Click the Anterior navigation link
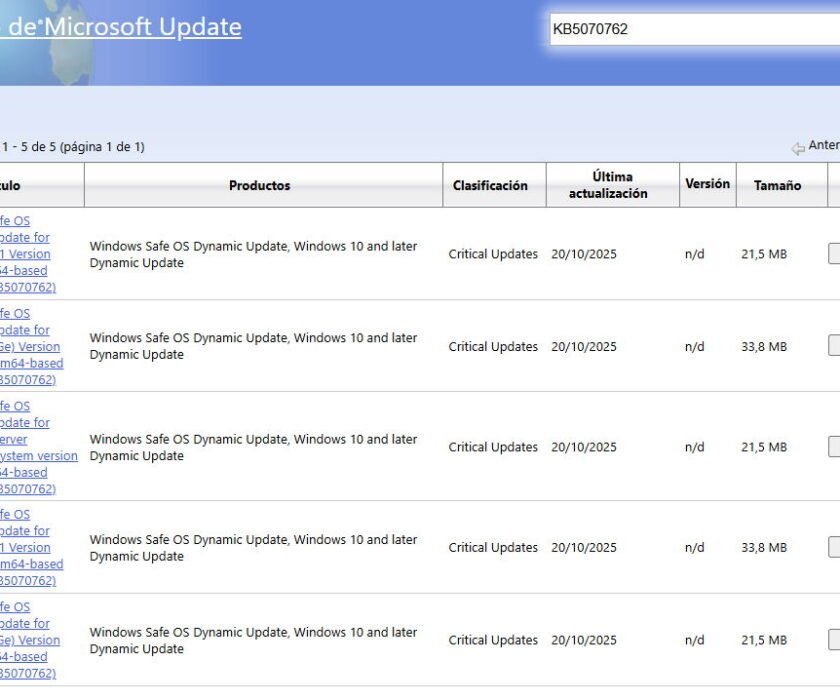Image resolution: width=840 pixels, height=700 pixels. point(825,144)
